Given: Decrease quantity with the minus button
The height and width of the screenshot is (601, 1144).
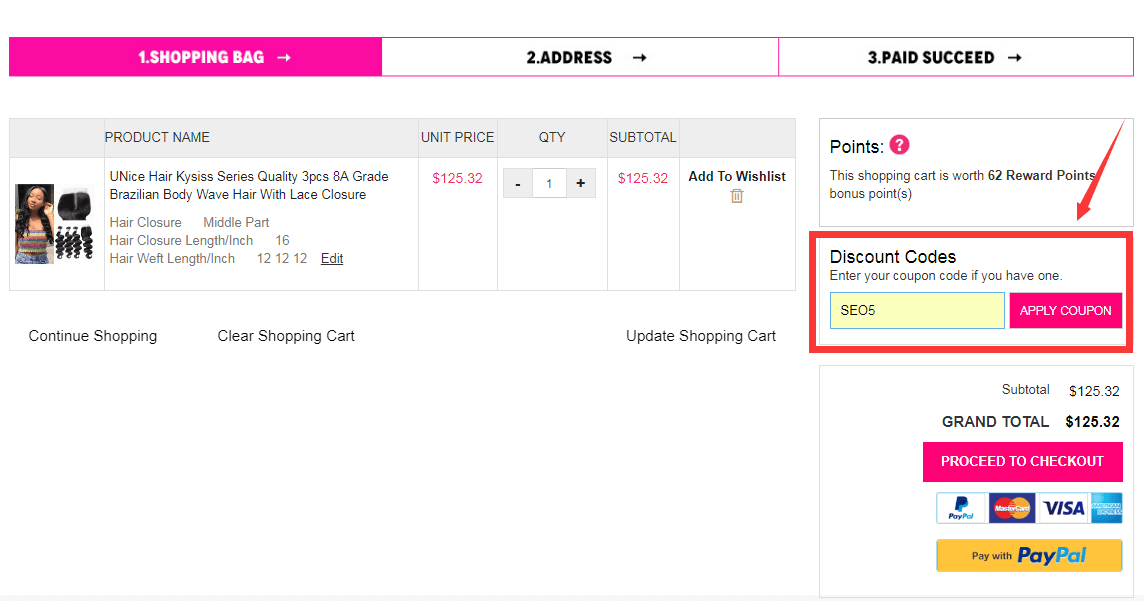Looking at the screenshot, I should click(518, 183).
